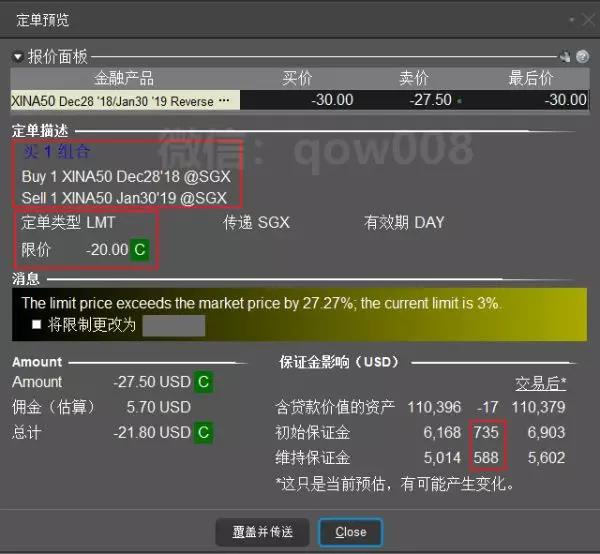Click the input field after 将限制更改为
The image size is (600, 554).
point(173,325)
